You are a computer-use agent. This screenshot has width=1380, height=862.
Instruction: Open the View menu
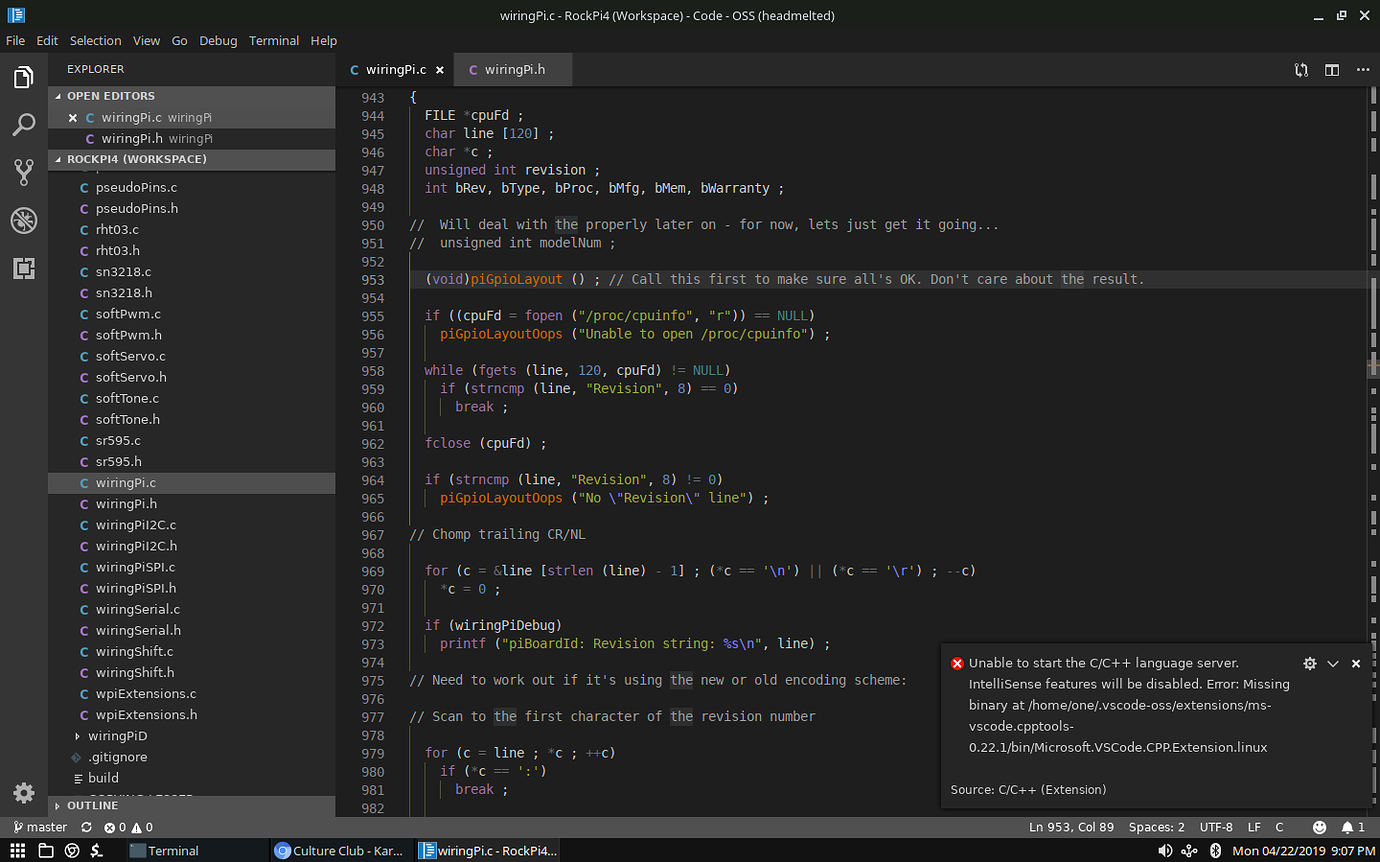pyautogui.click(x=146, y=41)
